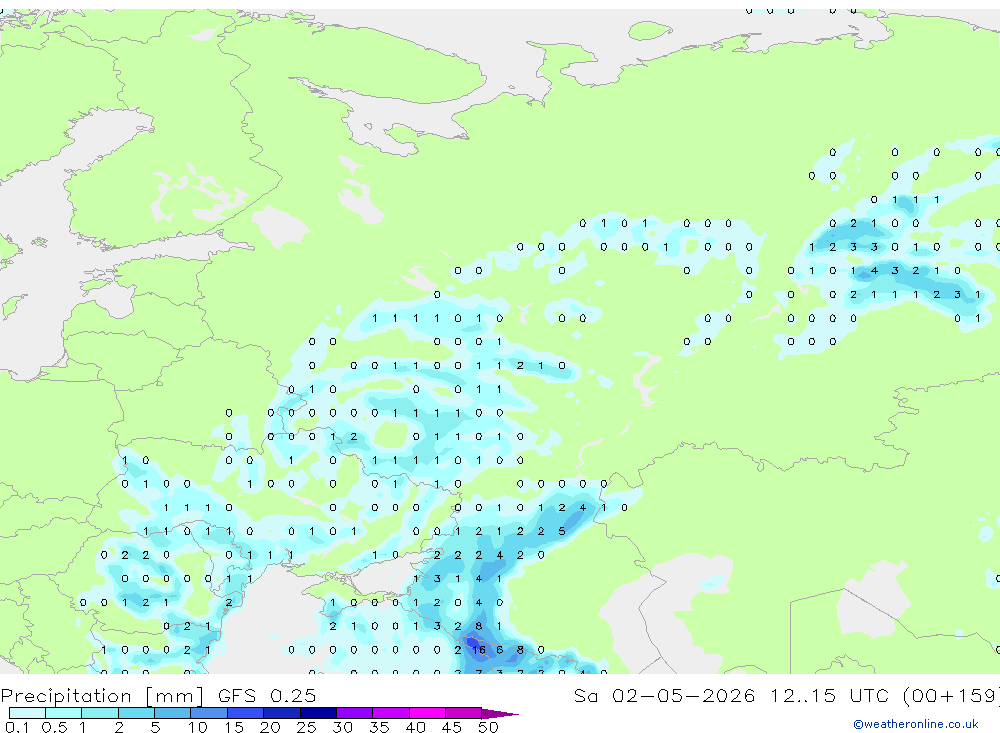Image resolution: width=1000 pixels, height=733 pixels.
Task: Click the '12..15 UTC' time label
Action: (830, 695)
